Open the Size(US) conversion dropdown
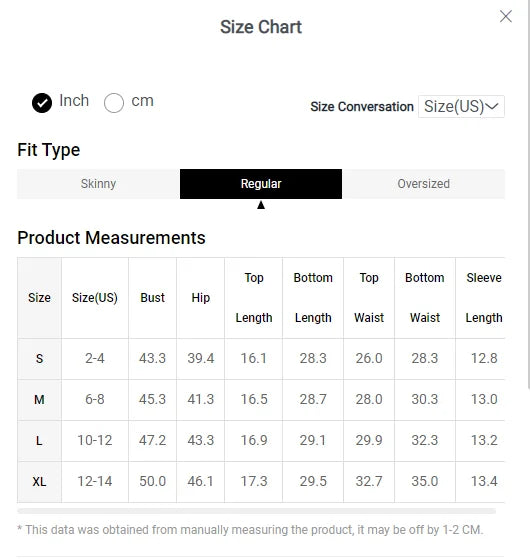The height and width of the screenshot is (559, 530). tap(461, 106)
